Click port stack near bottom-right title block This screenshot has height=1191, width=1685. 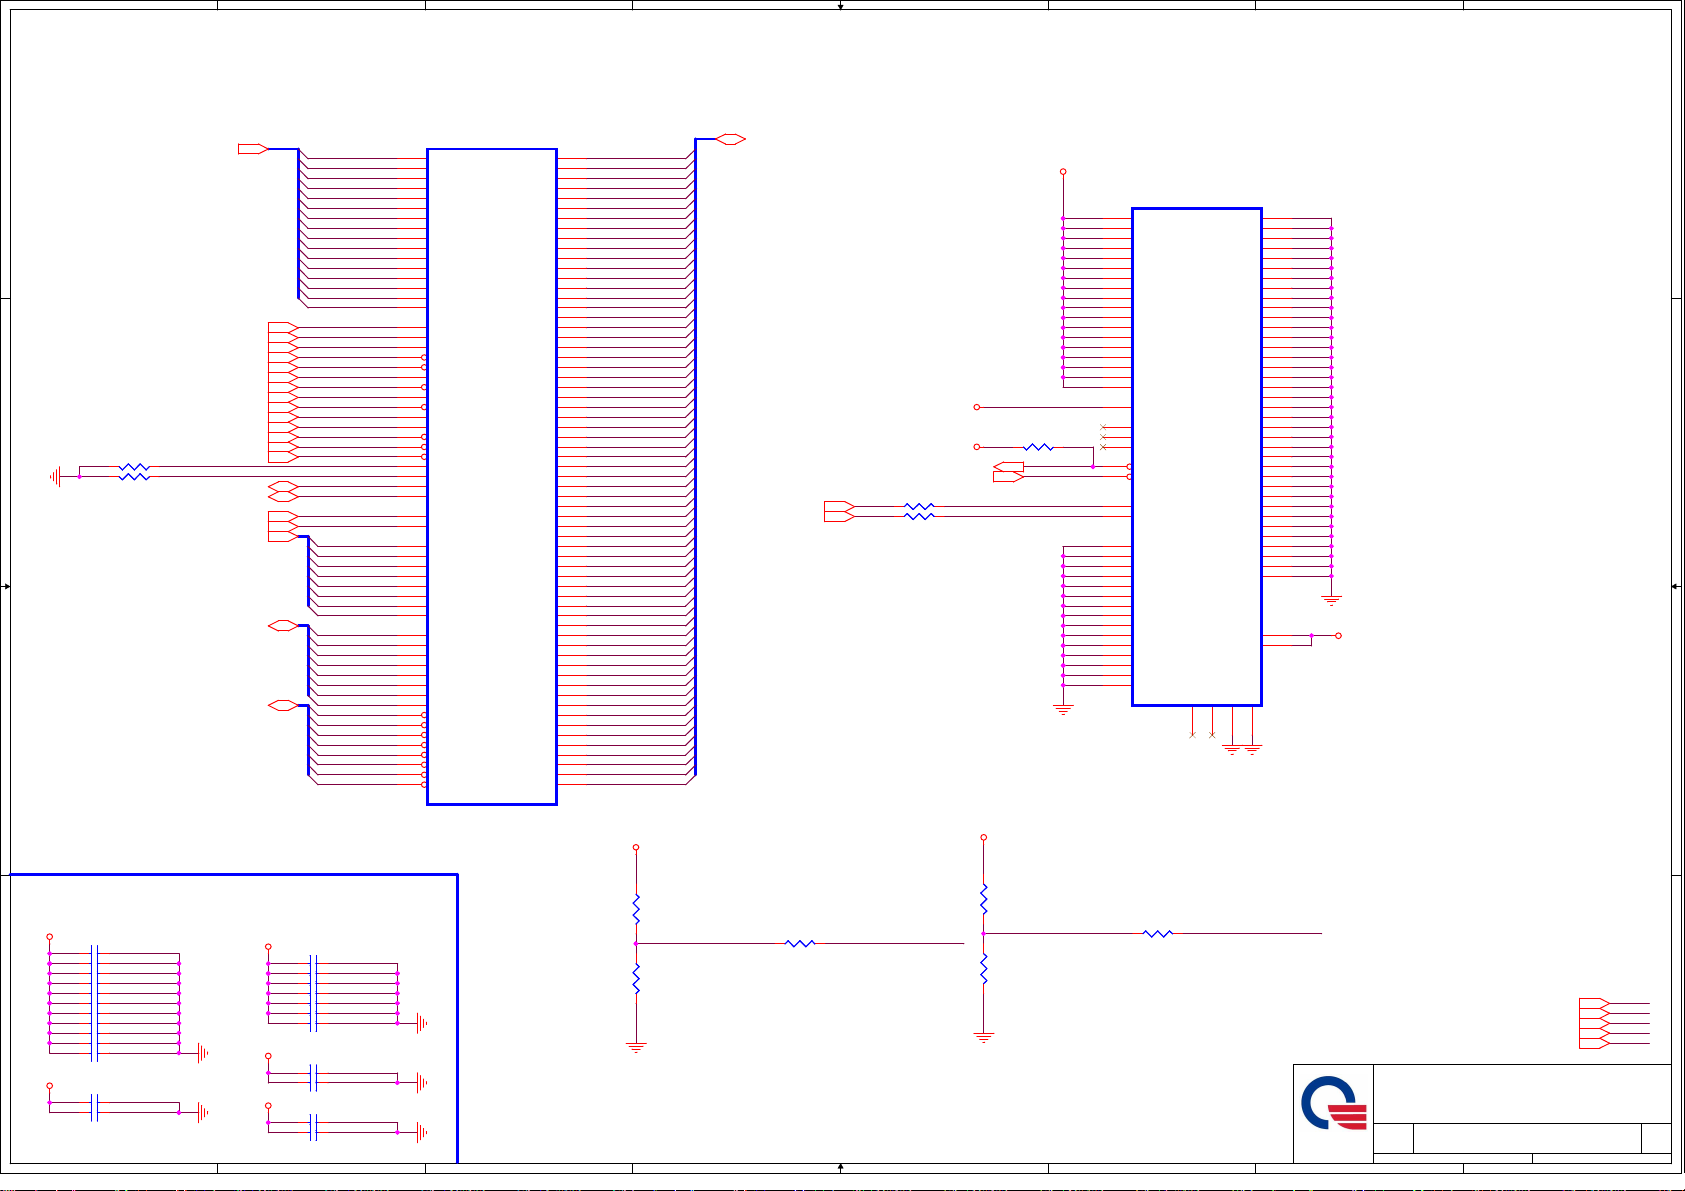[1594, 1023]
